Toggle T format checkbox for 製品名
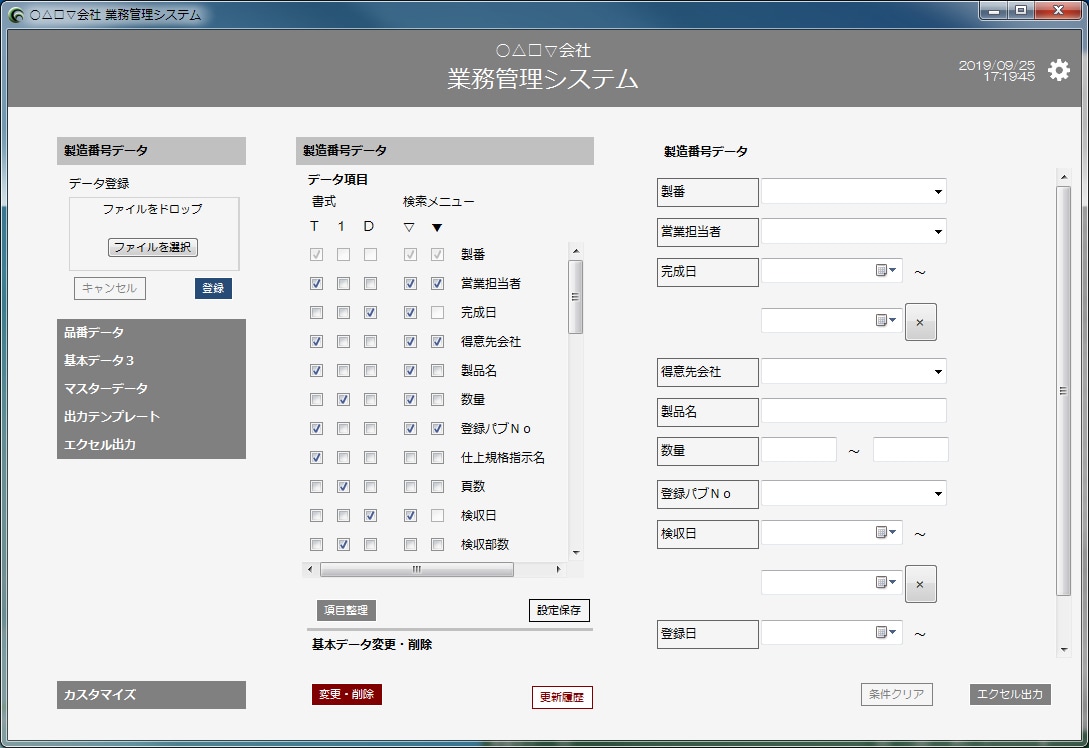The width and height of the screenshot is (1089, 748). (317, 371)
